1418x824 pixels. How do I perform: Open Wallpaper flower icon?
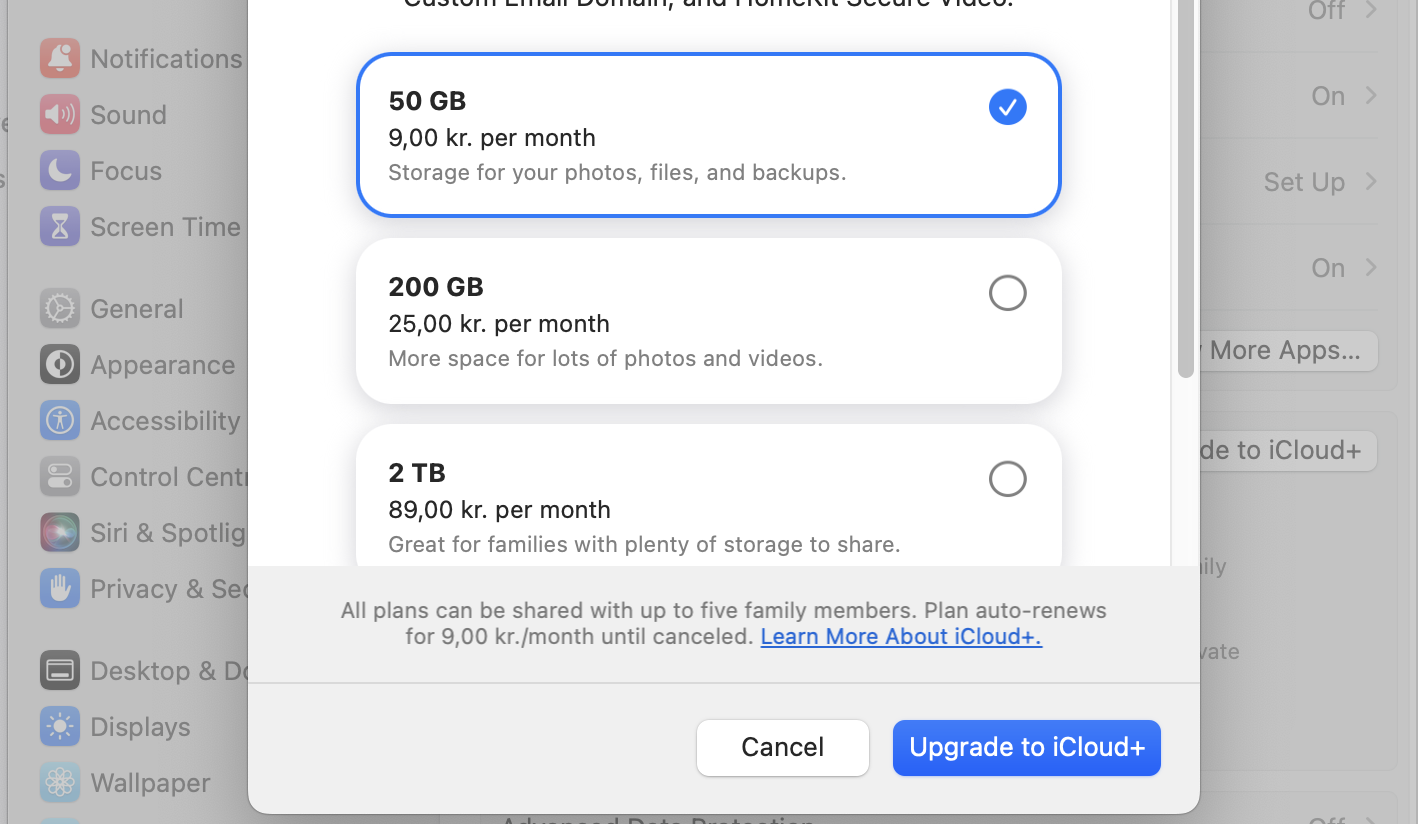point(60,783)
